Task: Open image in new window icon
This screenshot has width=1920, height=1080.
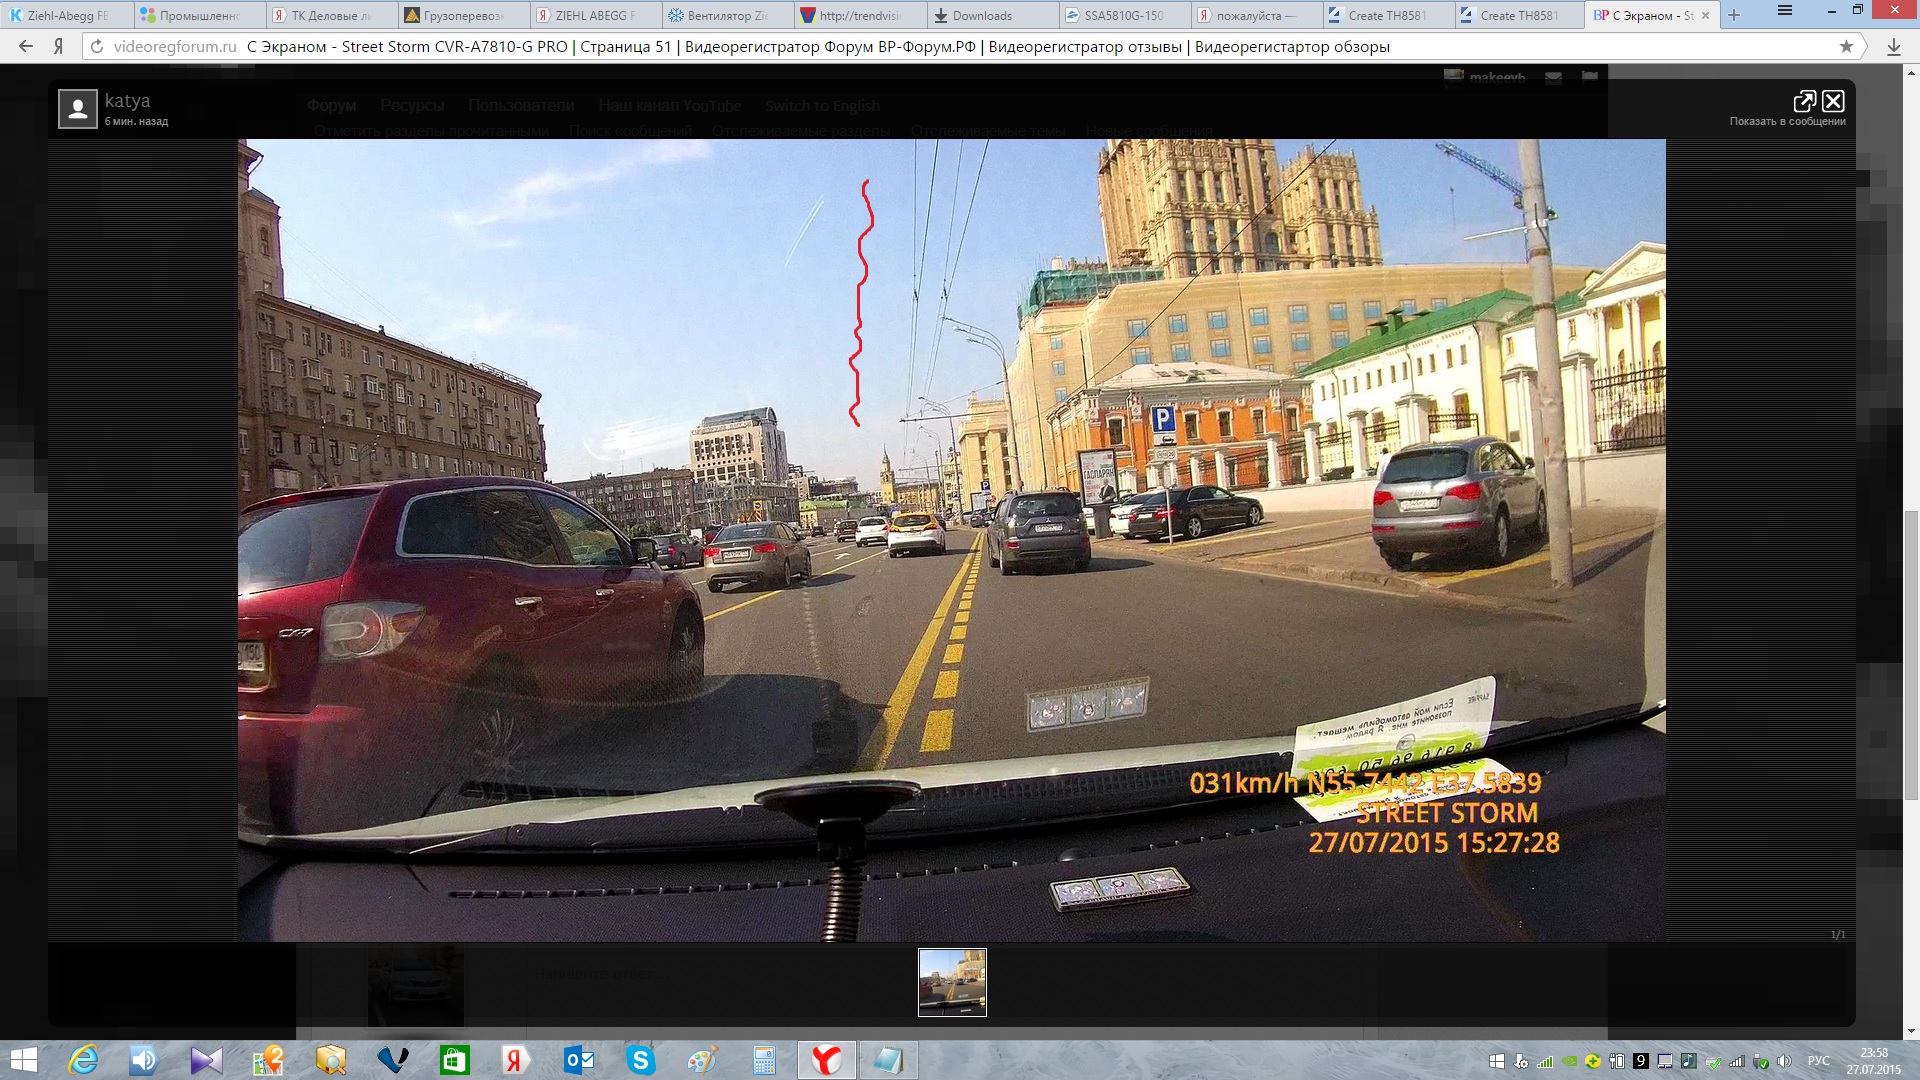Action: click(x=1804, y=101)
